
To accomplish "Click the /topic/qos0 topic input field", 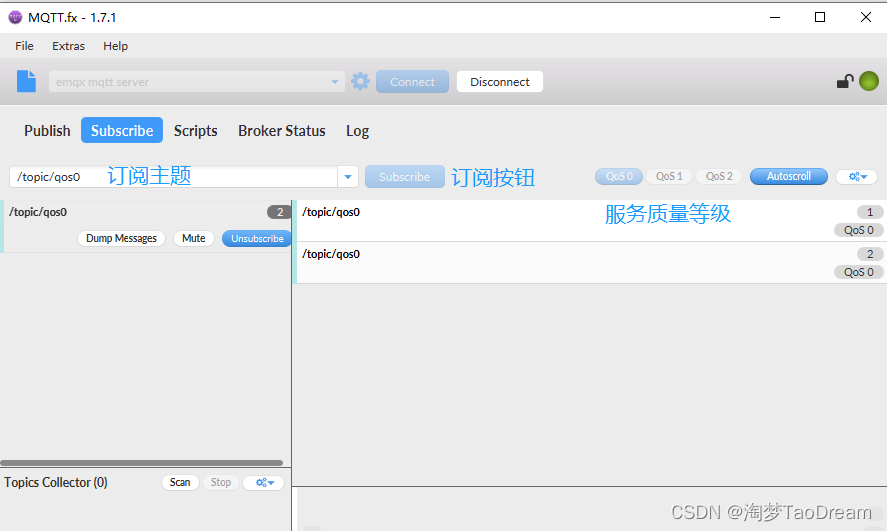I will pyautogui.click(x=173, y=177).
